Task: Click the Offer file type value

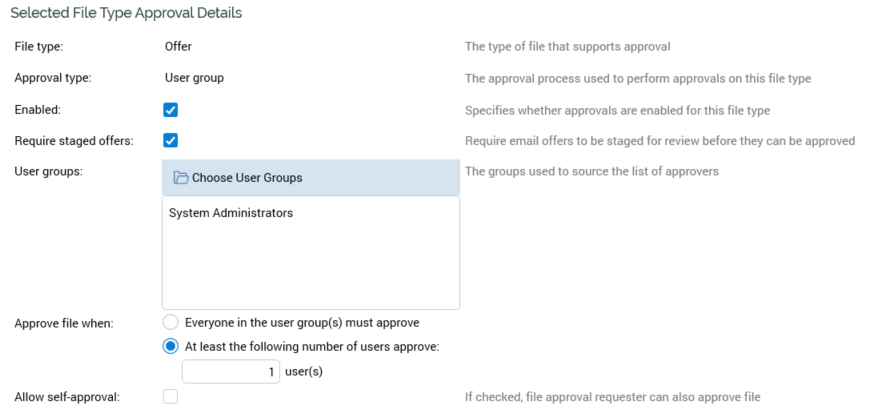Action: coord(178,46)
